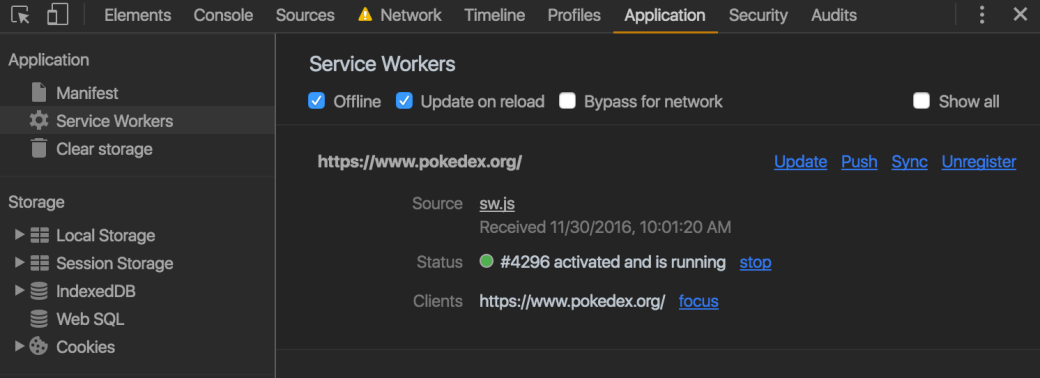Screen dimensions: 1040x378
Task: Click the Storage section header
Action: click(x=36, y=202)
